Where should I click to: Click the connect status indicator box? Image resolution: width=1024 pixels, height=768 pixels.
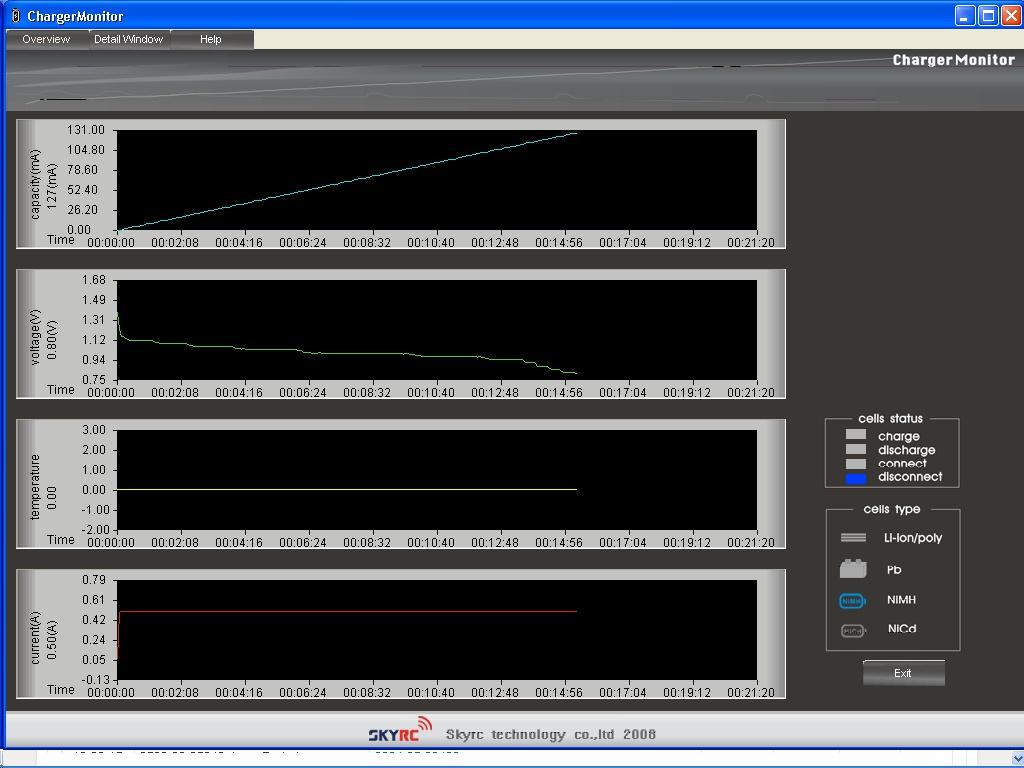click(x=856, y=464)
